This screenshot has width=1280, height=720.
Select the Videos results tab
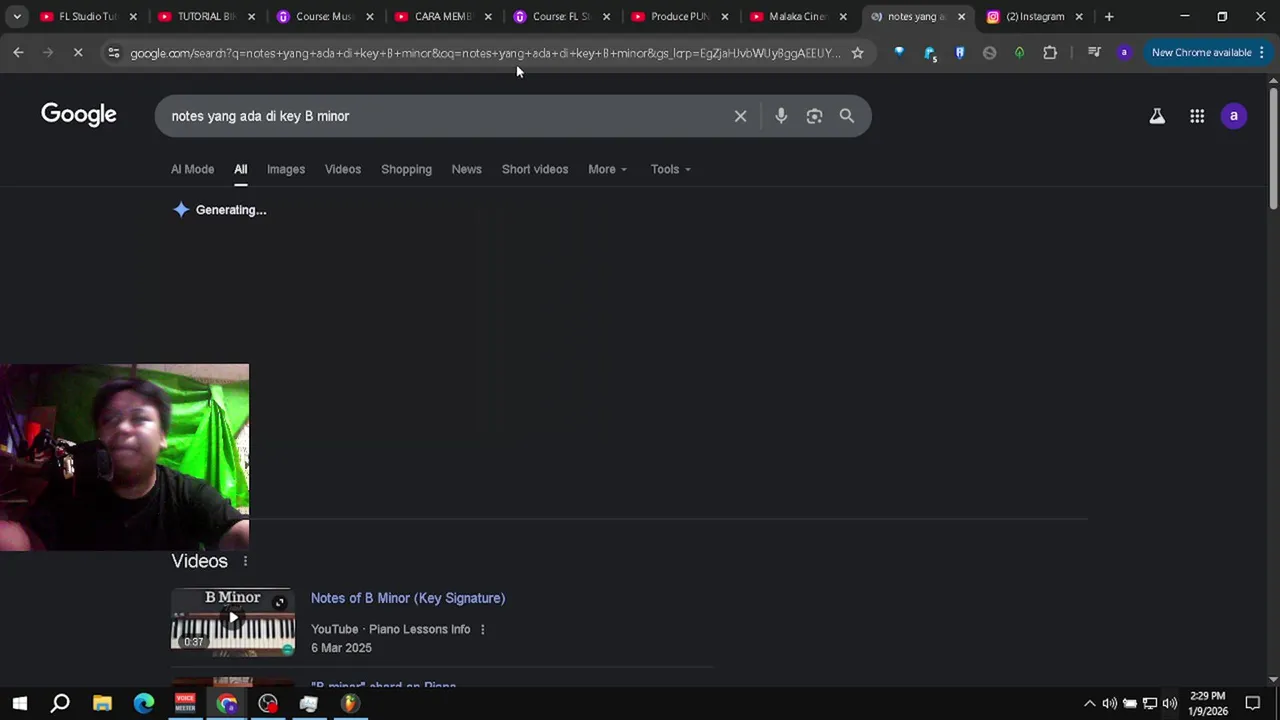coord(343,169)
